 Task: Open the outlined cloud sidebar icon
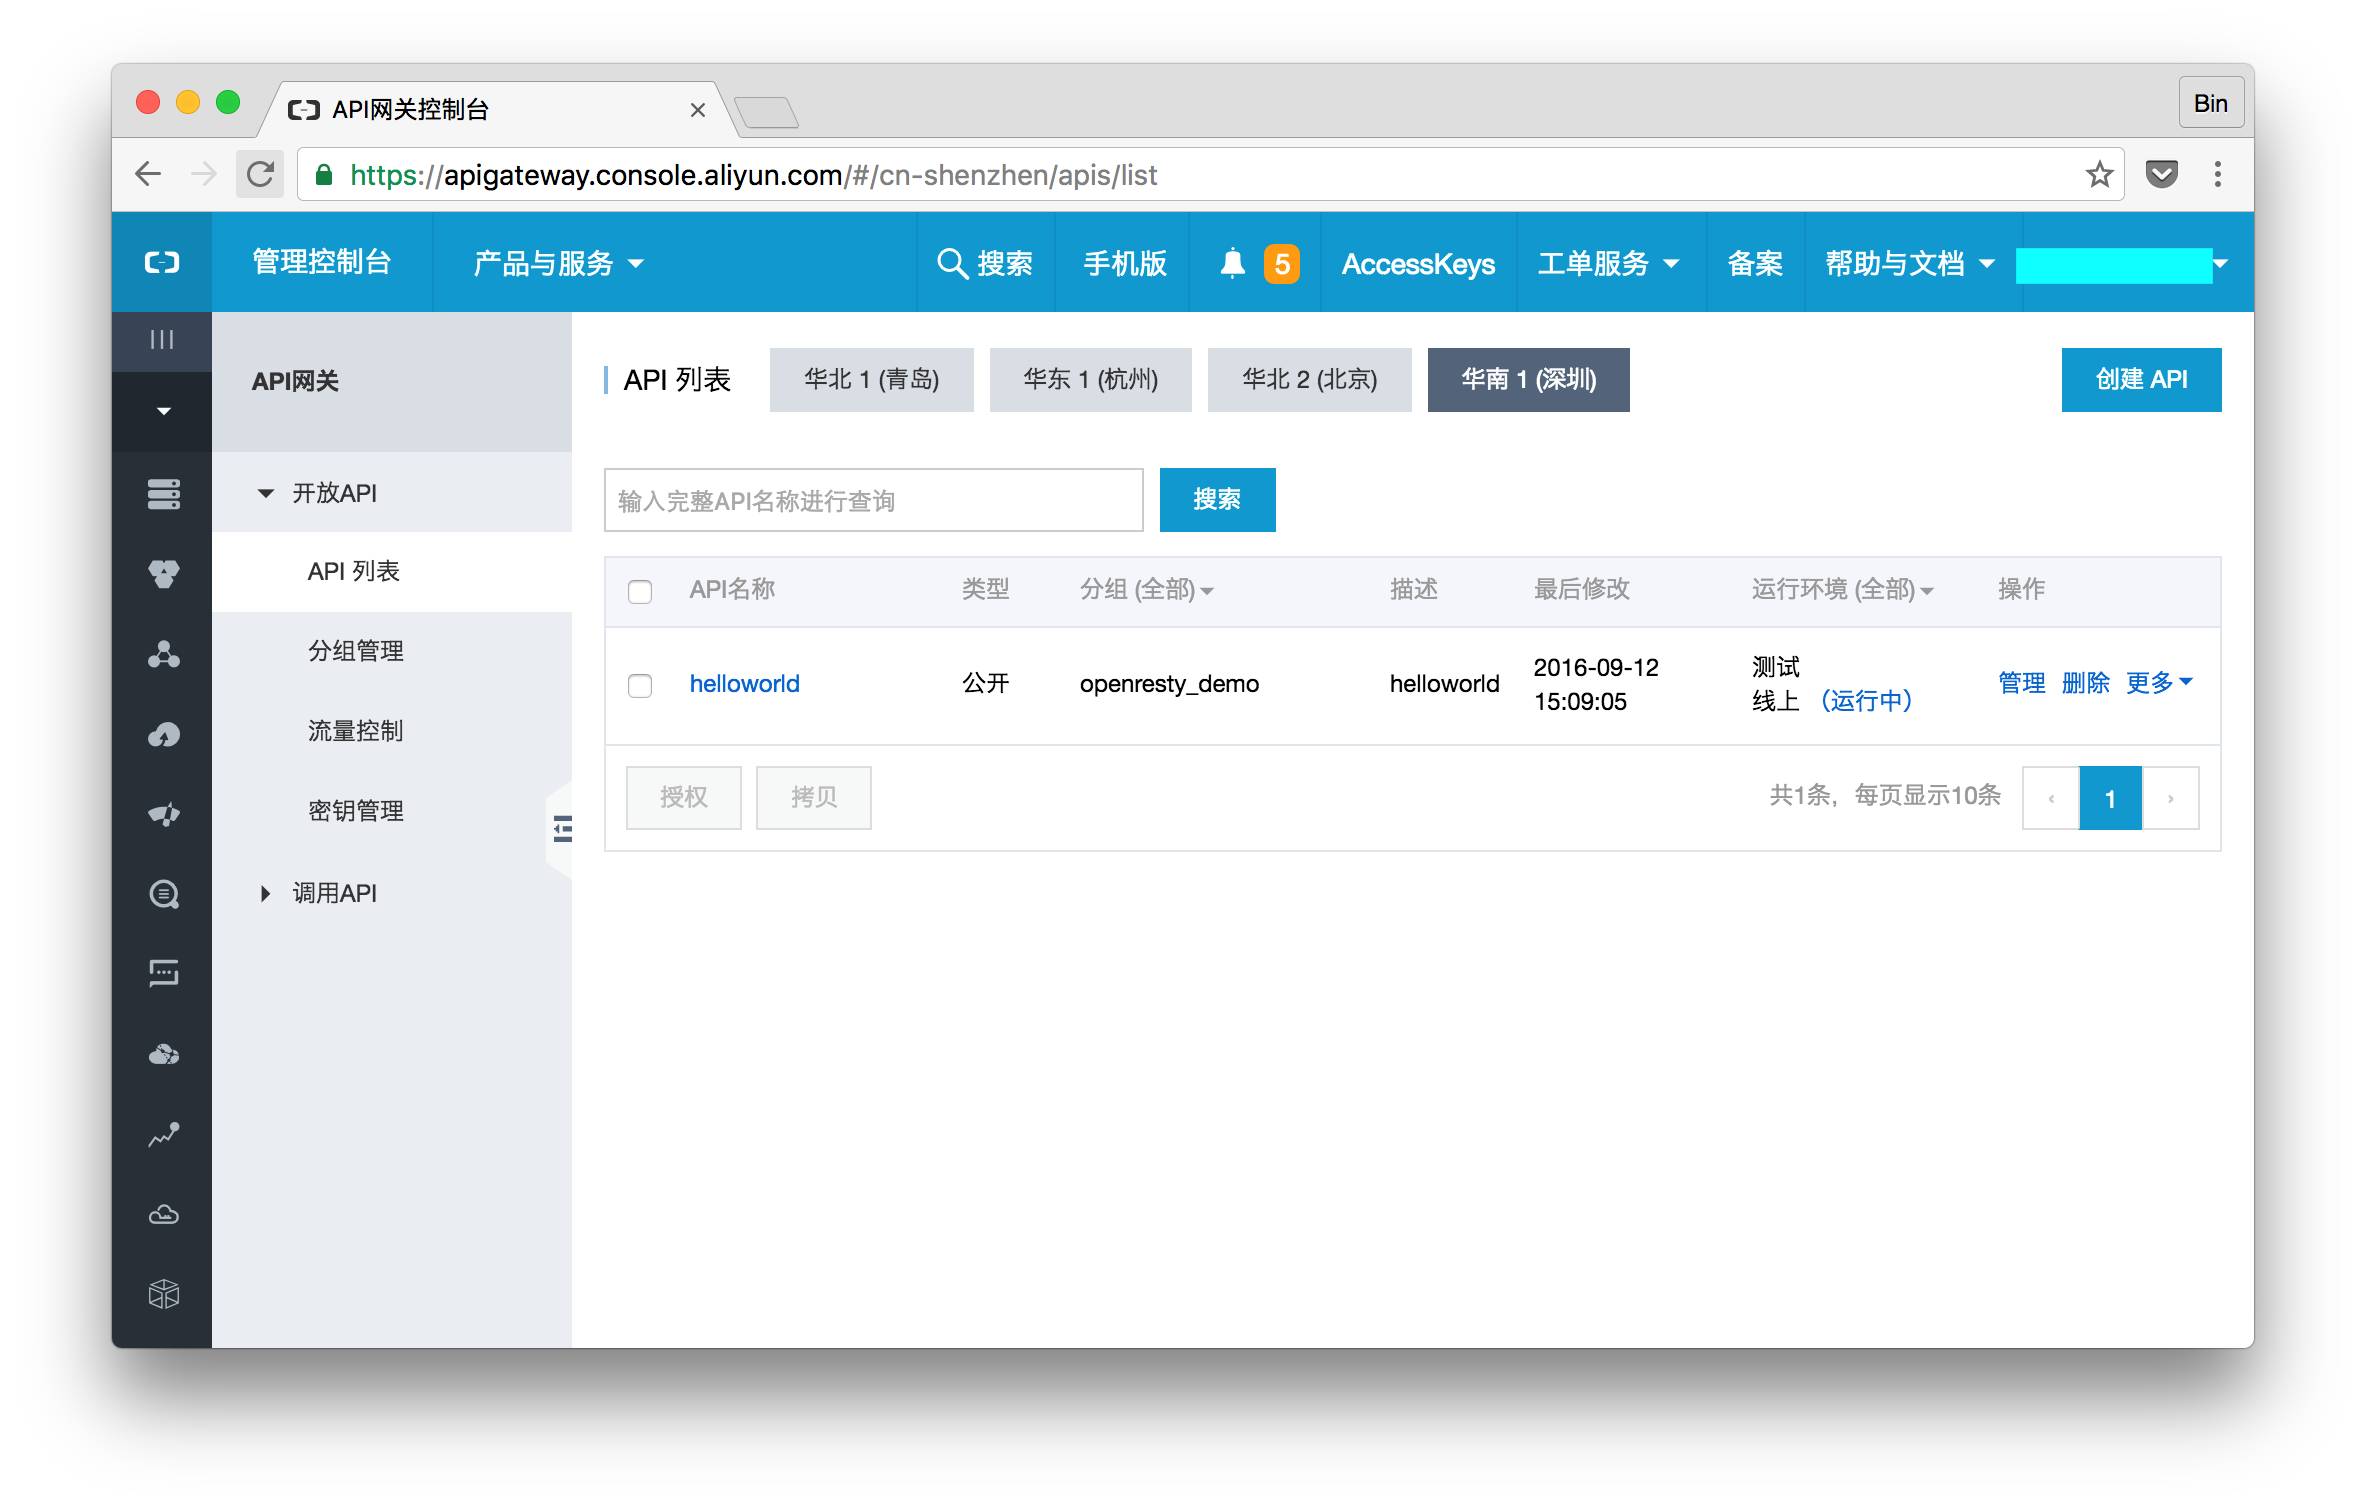(164, 1214)
